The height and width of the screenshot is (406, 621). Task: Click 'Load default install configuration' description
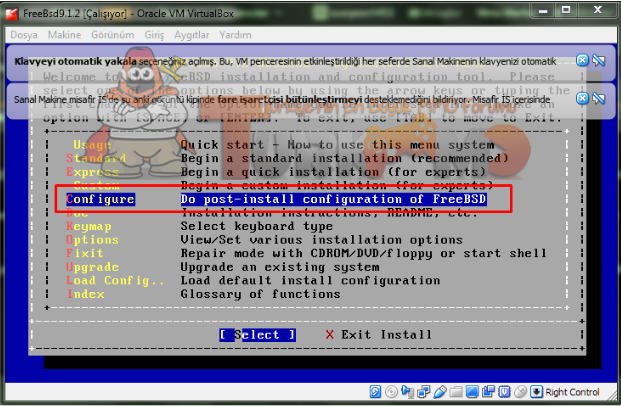[x=310, y=280]
